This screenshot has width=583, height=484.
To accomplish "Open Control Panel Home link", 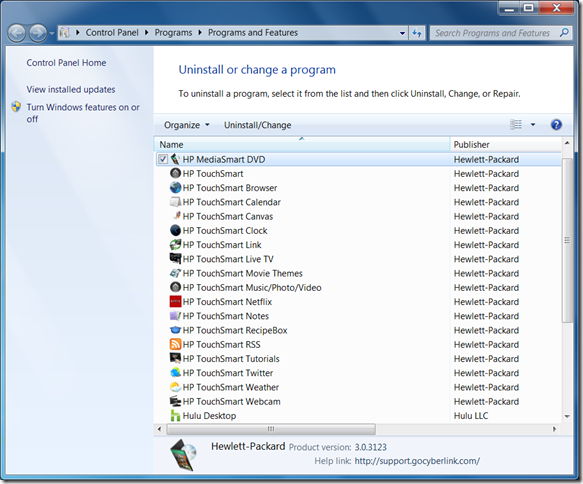I will pos(66,63).
